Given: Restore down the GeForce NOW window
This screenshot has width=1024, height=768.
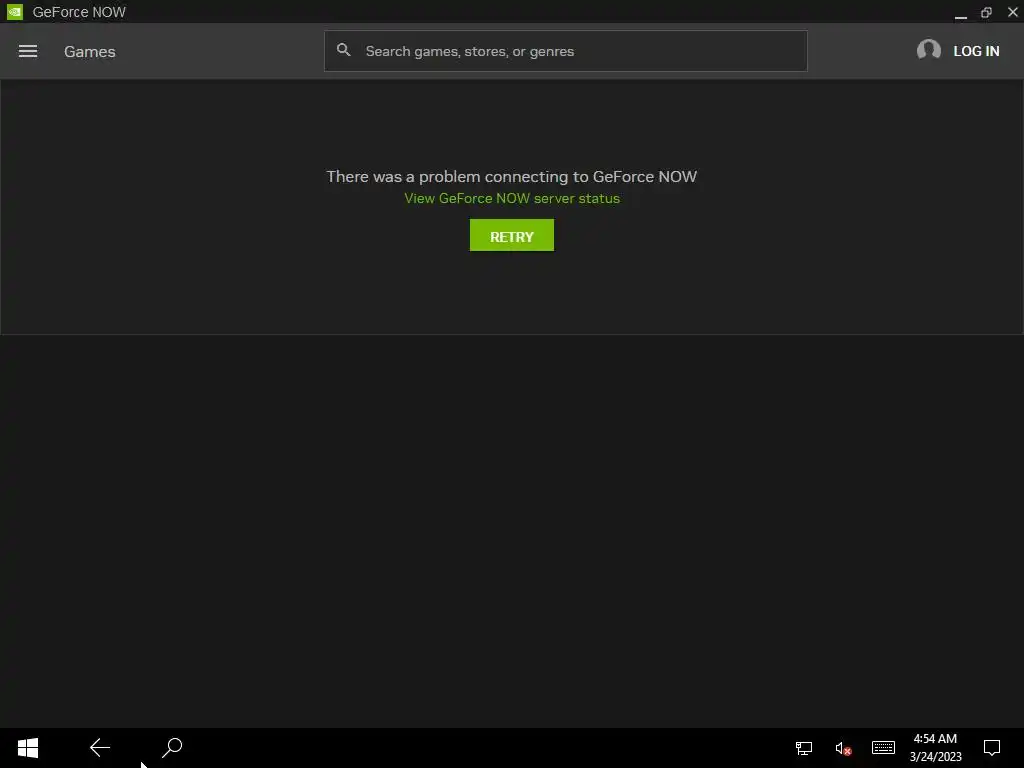Looking at the screenshot, I should tap(986, 12).
